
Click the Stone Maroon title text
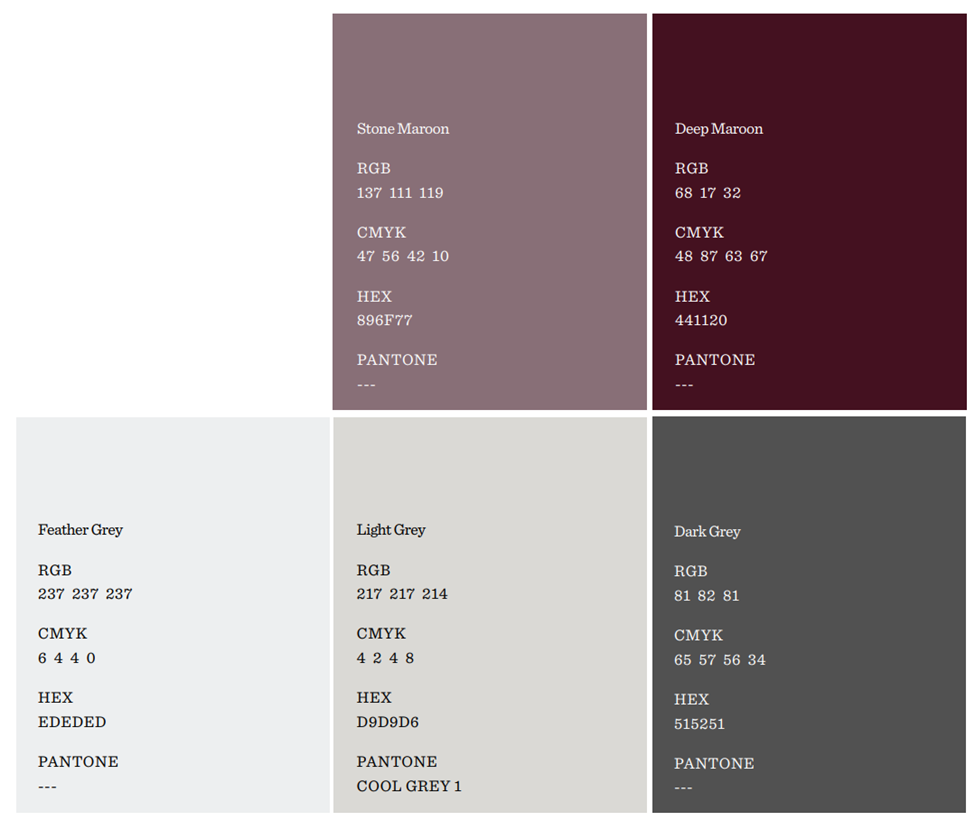click(402, 129)
